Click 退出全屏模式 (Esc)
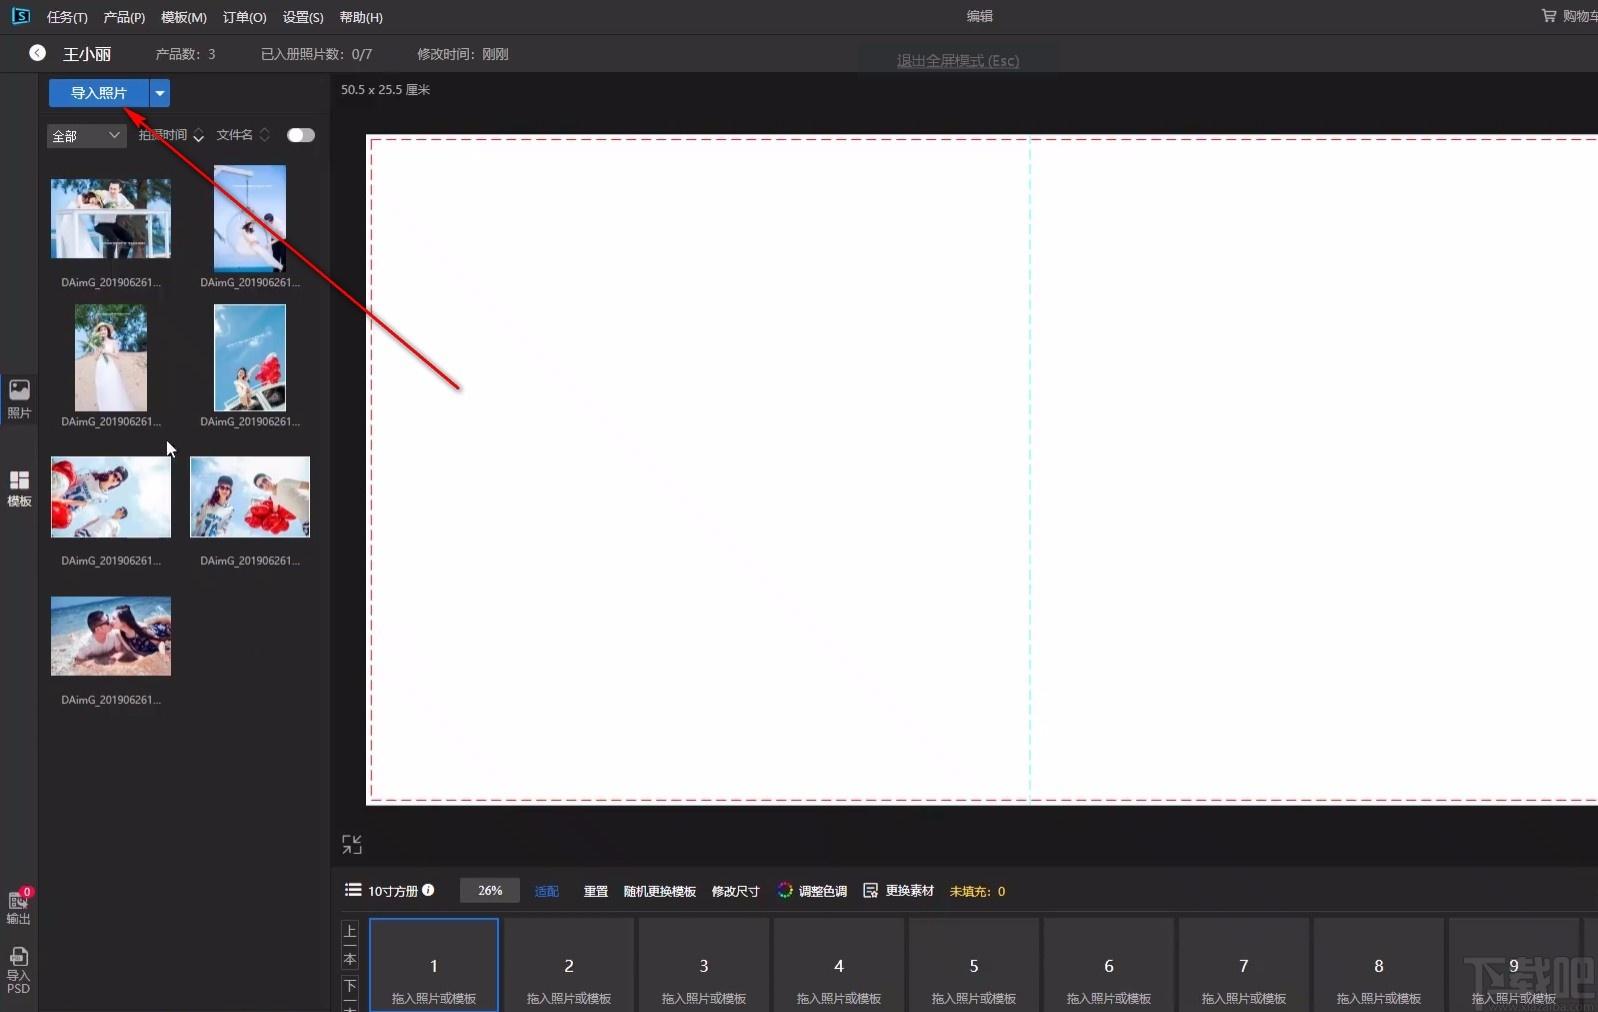 (958, 61)
